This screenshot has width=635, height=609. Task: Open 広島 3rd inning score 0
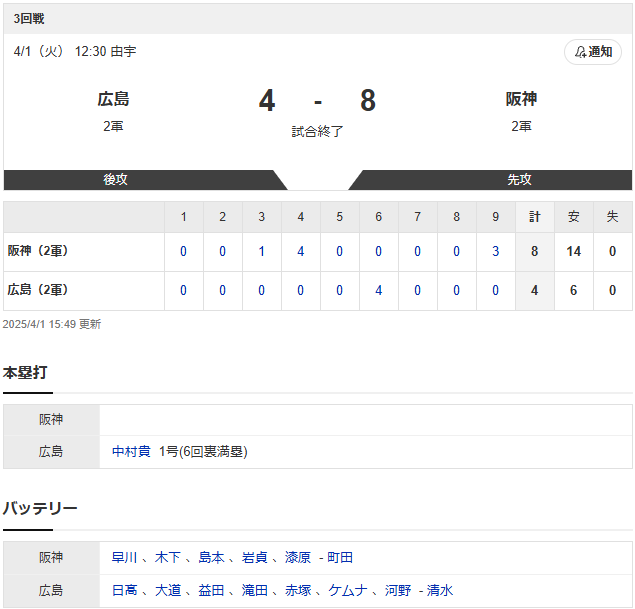tap(262, 290)
